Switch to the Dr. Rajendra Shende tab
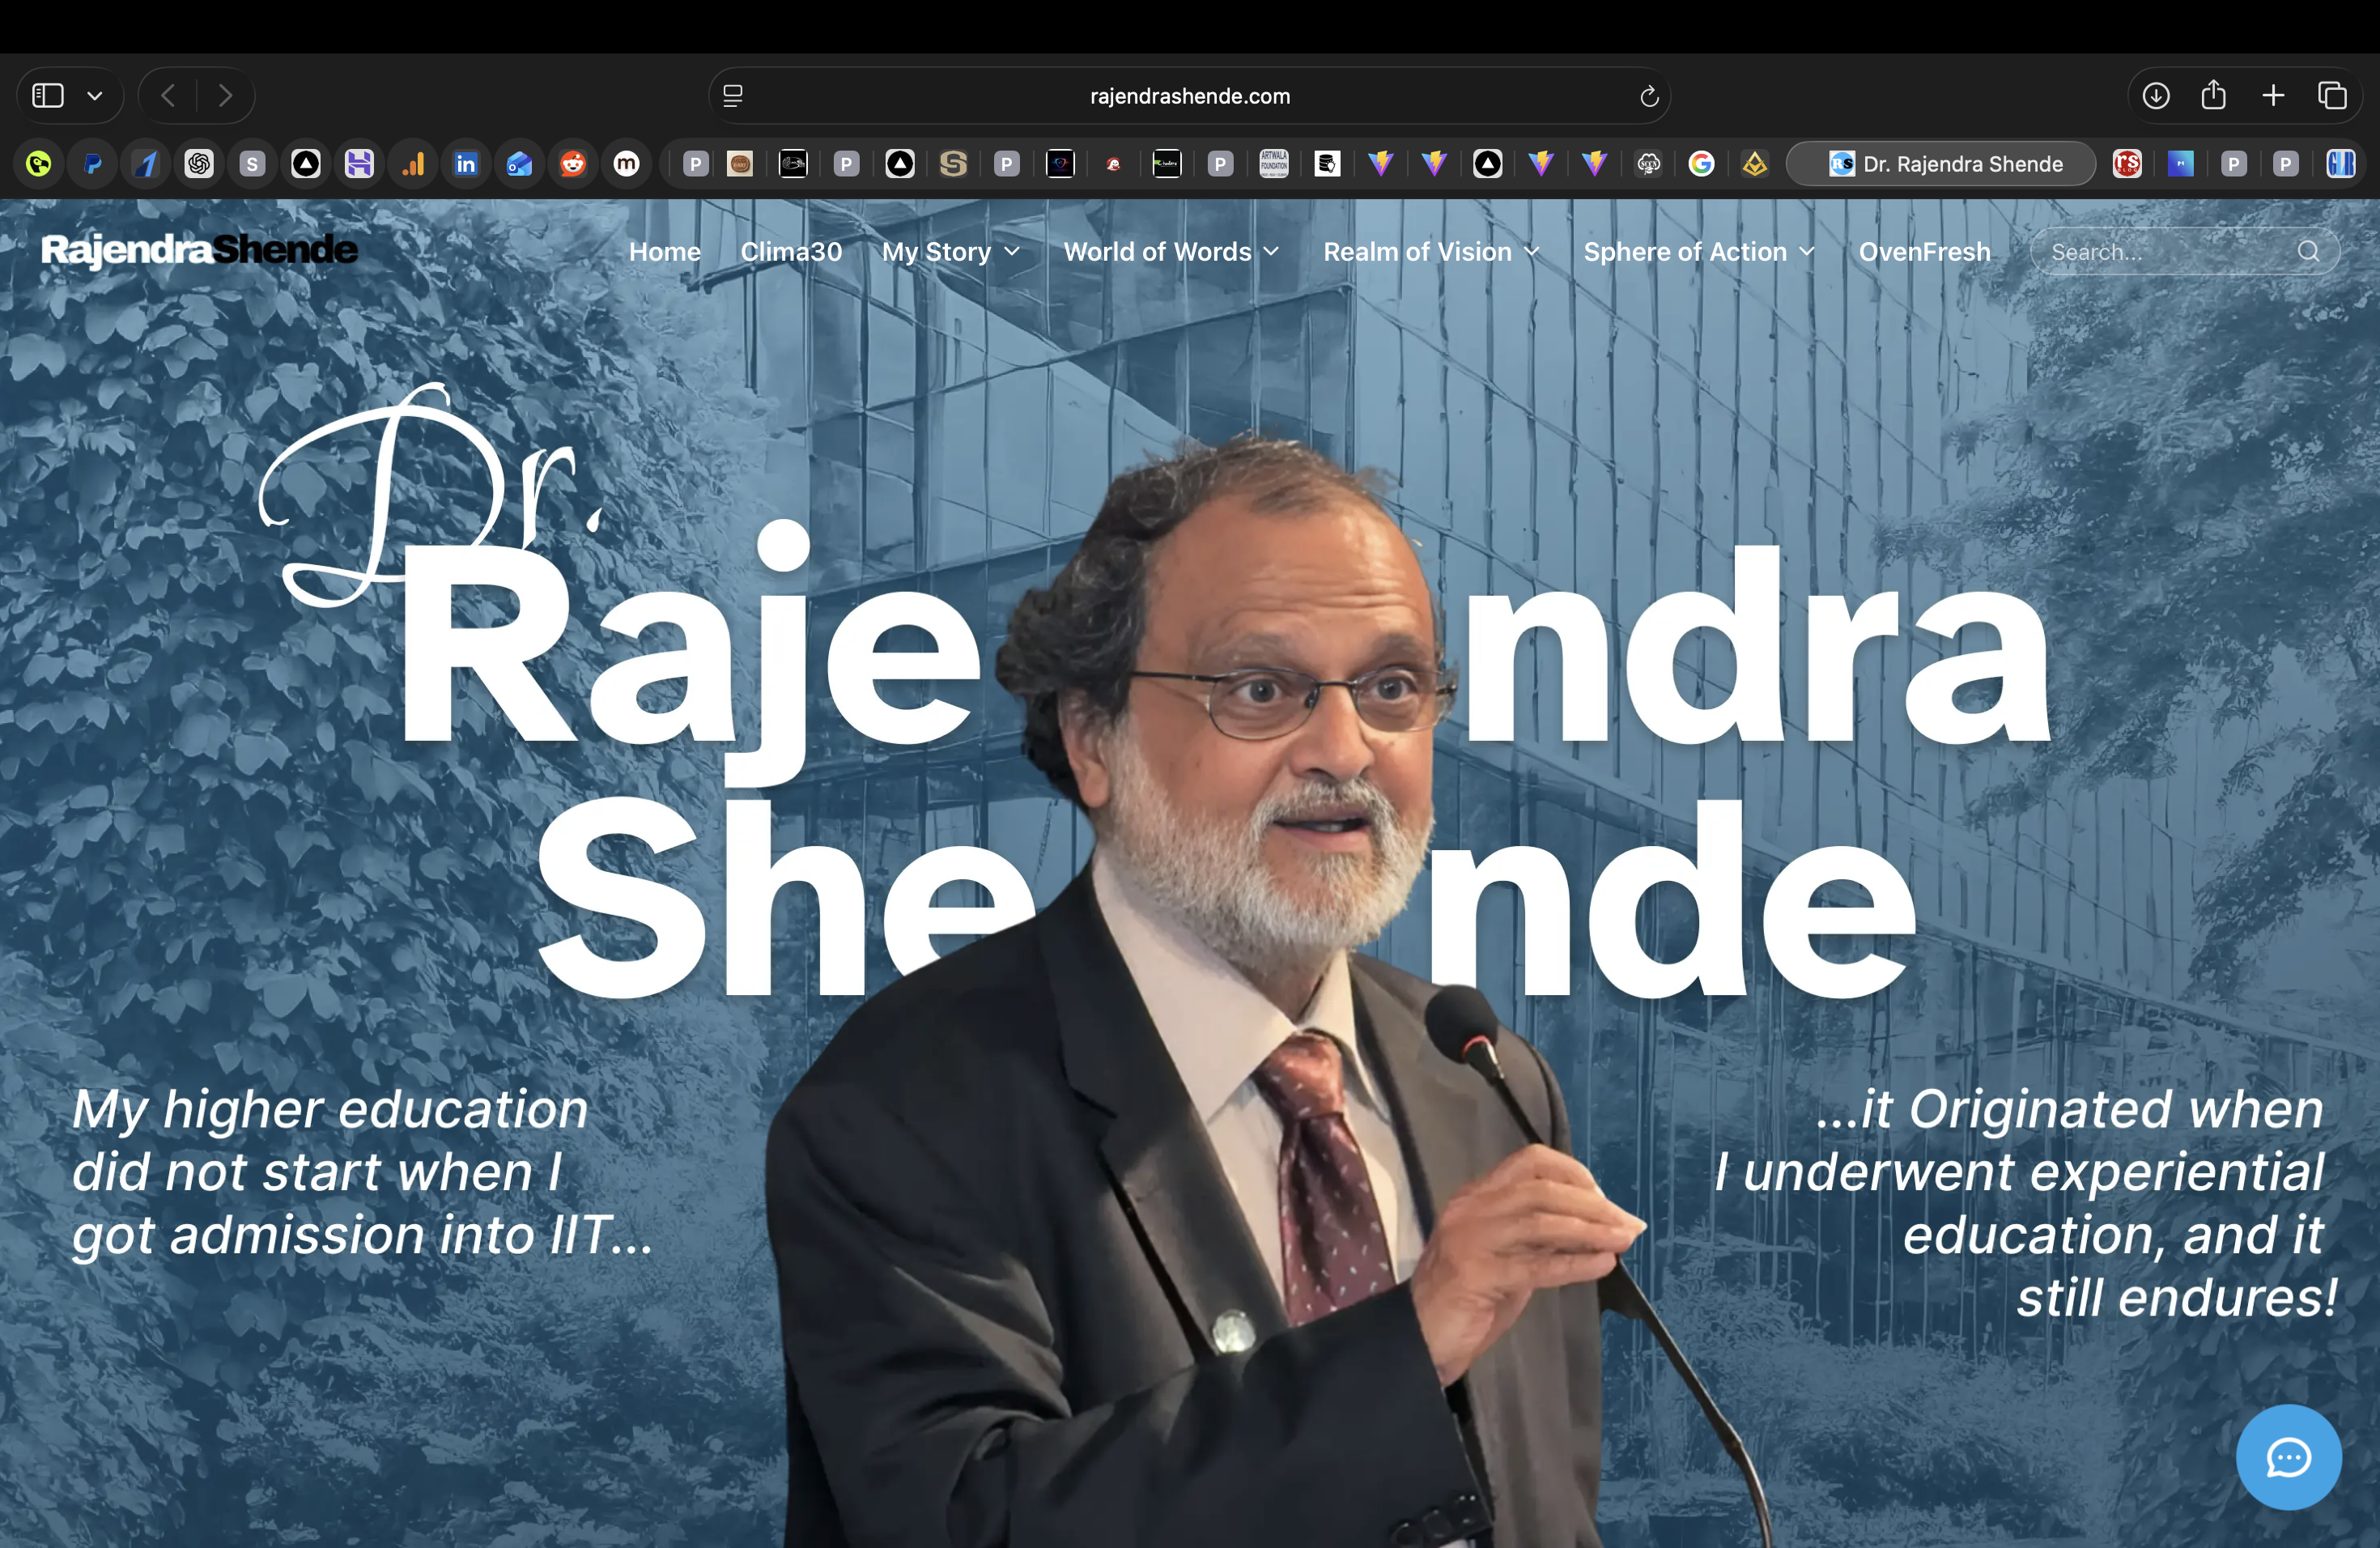This screenshot has width=2380, height=1548. [x=1941, y=164]
